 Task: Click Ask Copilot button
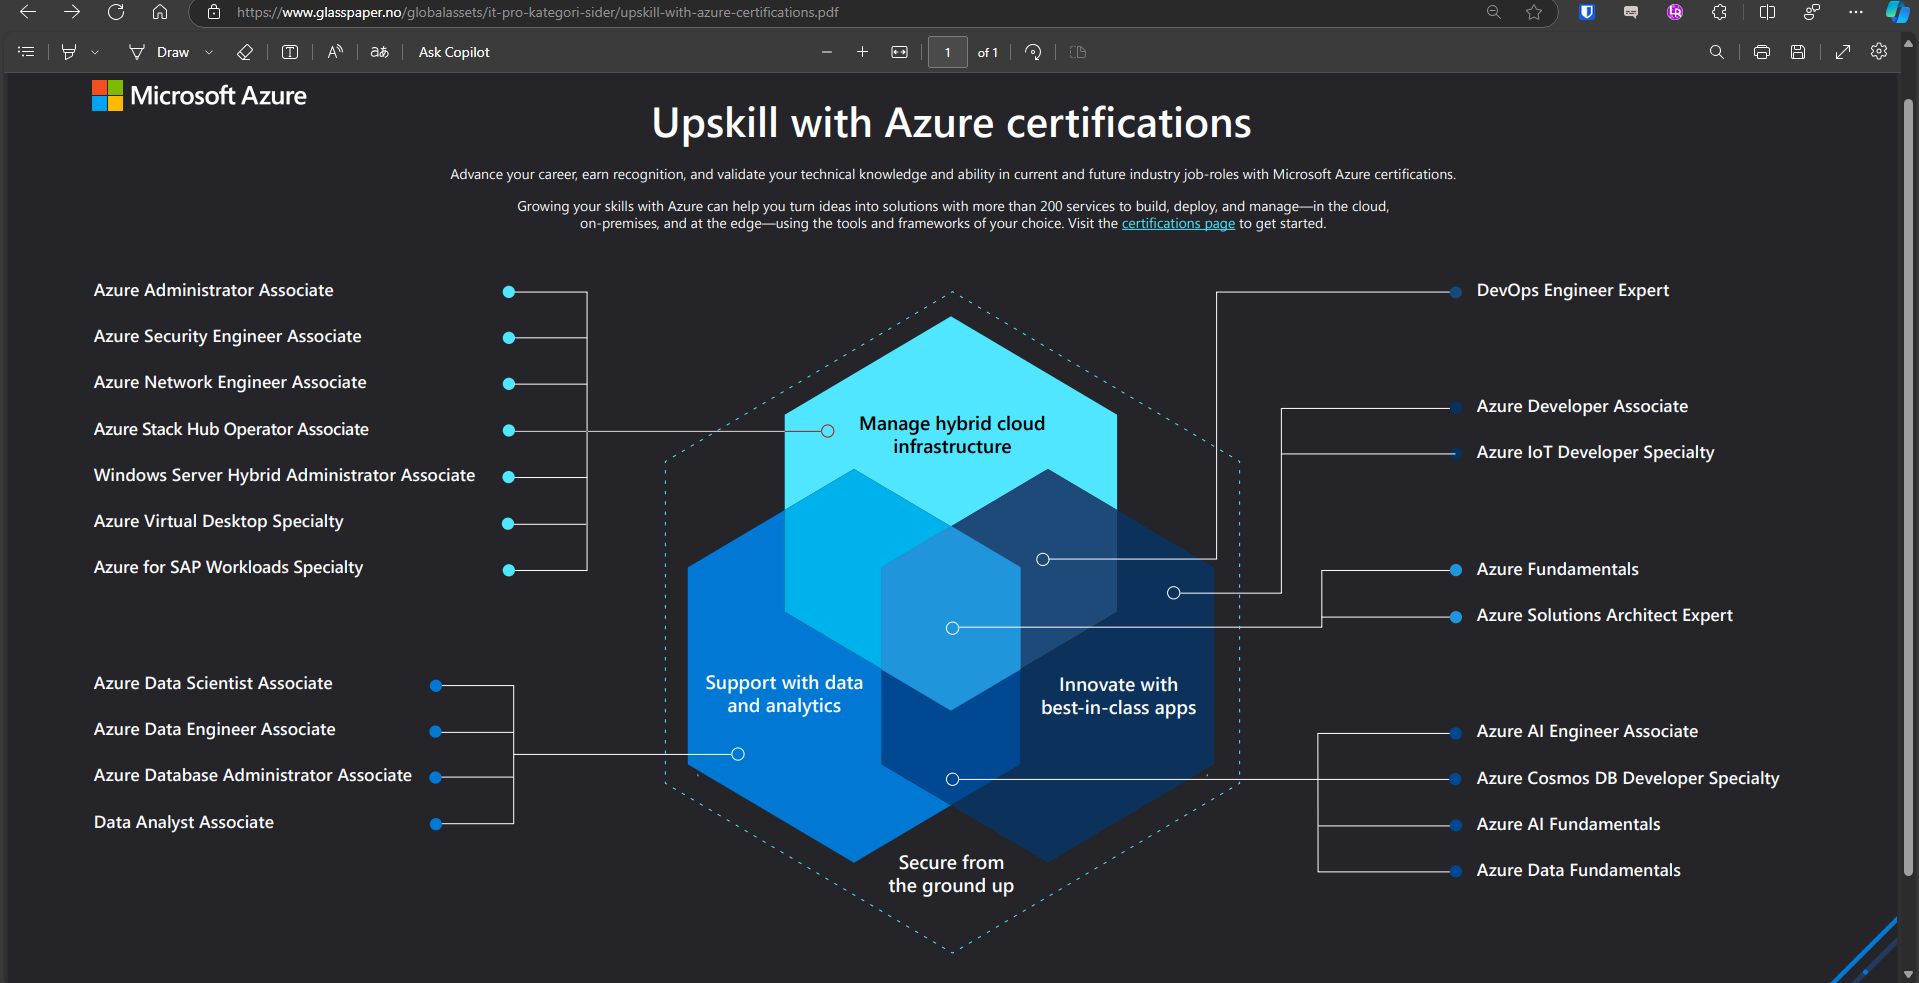(454, 52)
